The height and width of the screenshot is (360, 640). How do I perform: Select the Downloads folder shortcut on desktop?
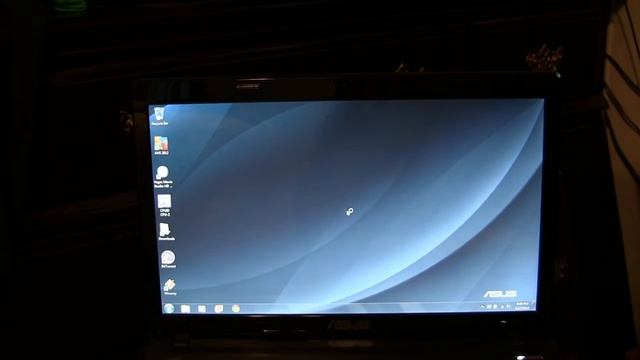click(166, 232)
